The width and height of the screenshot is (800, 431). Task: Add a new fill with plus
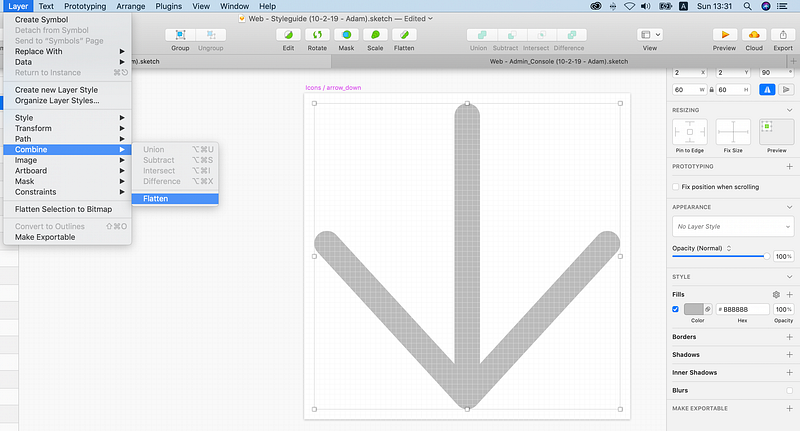click(x=789, y=294)
